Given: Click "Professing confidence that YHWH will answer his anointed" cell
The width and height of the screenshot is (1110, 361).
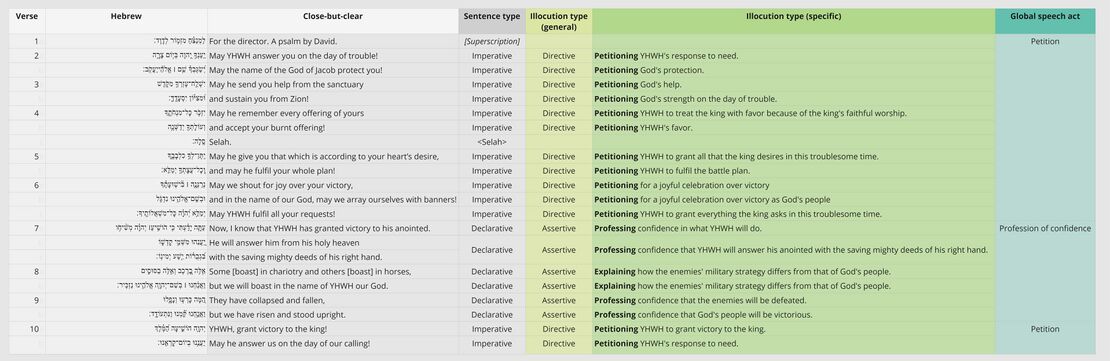Looking at the screenshot, I should pos(791,250).
